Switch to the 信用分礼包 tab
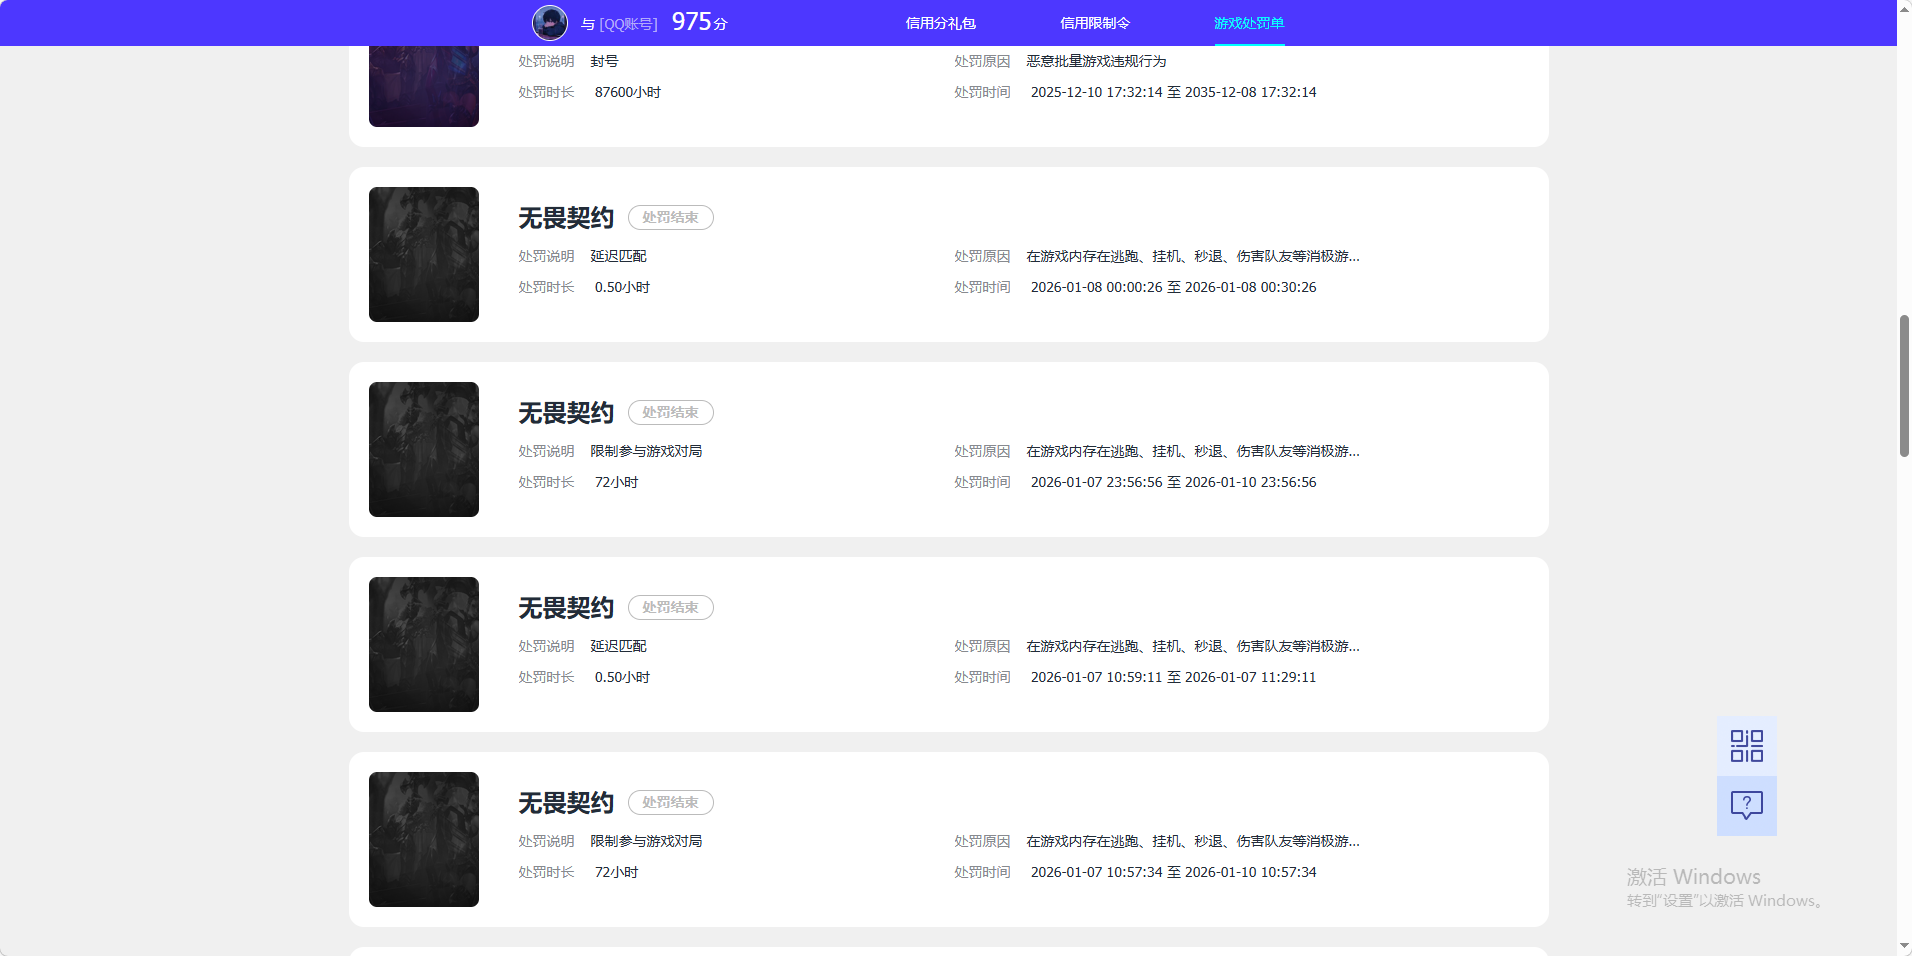This screenshot has width=1912, height=956. (x=939, y=22)
